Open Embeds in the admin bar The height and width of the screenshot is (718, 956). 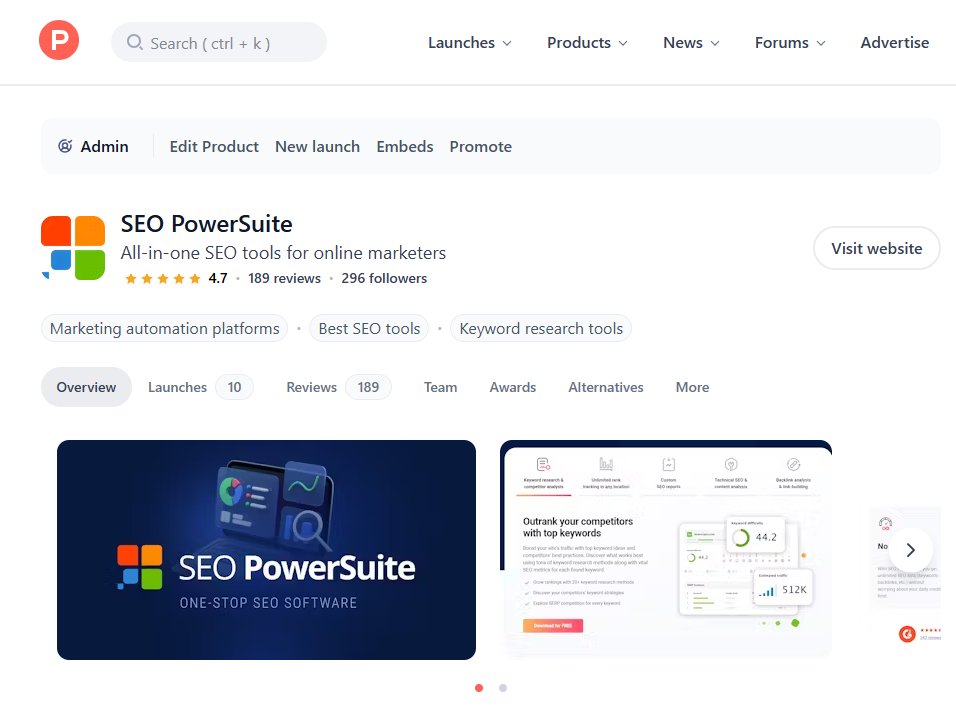click(x=405, y=147)
